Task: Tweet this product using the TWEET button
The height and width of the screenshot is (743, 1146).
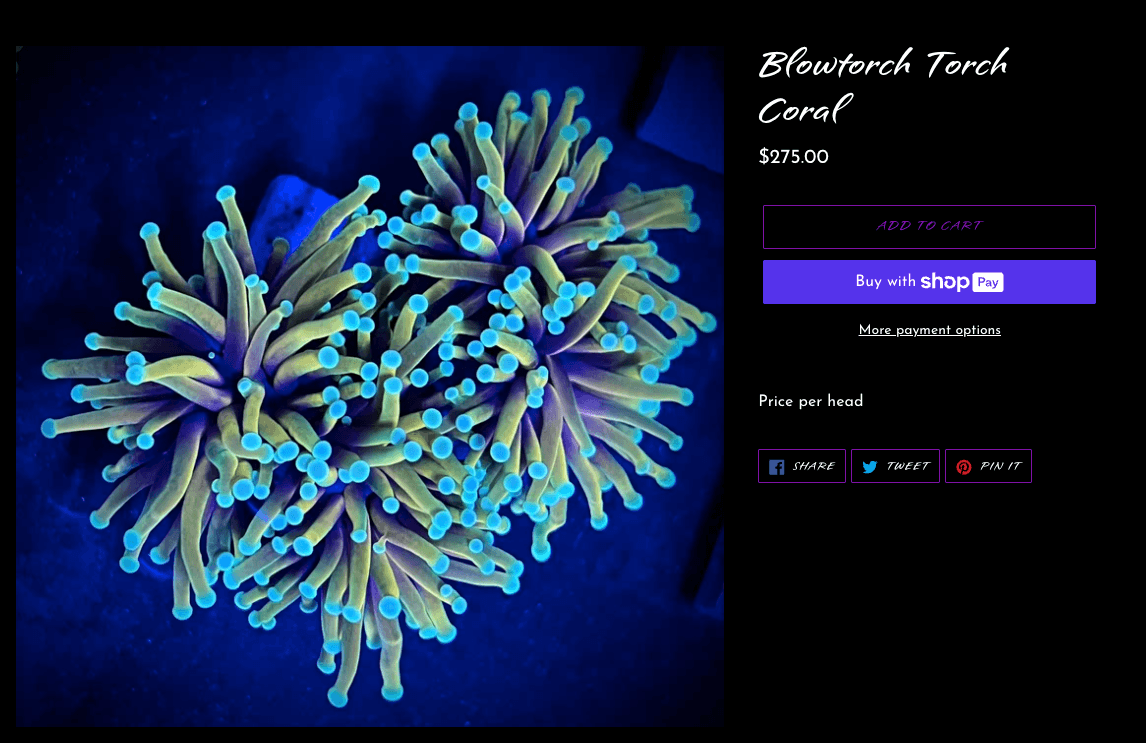Action: [895, 466]
